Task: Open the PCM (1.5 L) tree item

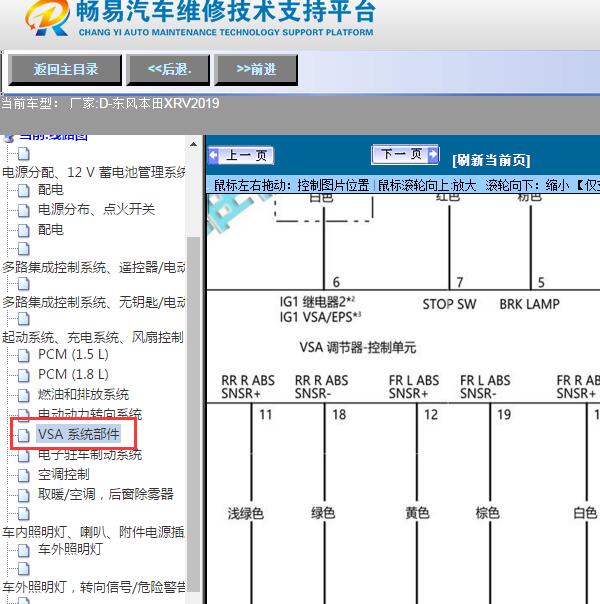Action: click(73, 354)
